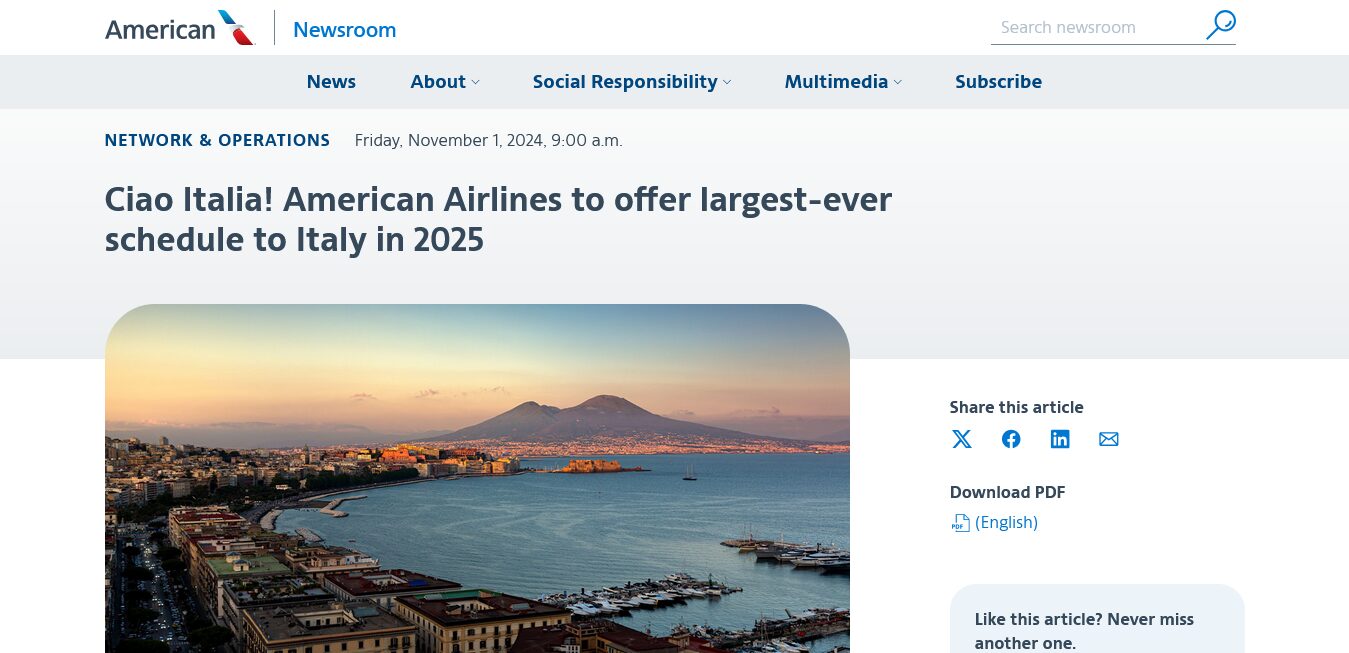Click the PDF file icon
1349x653 pixels.
click(x=960, y=523)
